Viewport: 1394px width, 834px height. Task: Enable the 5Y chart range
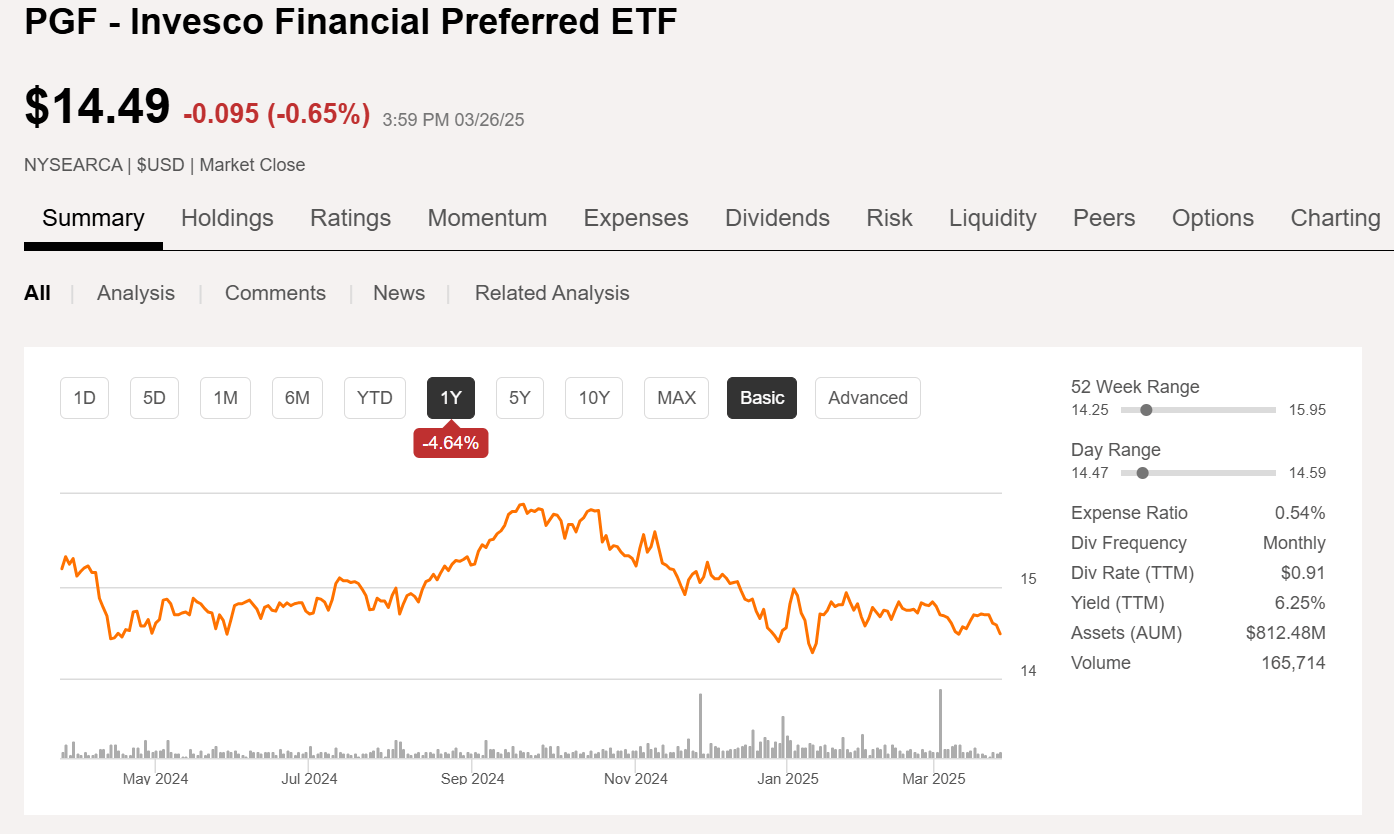point(519,397)
